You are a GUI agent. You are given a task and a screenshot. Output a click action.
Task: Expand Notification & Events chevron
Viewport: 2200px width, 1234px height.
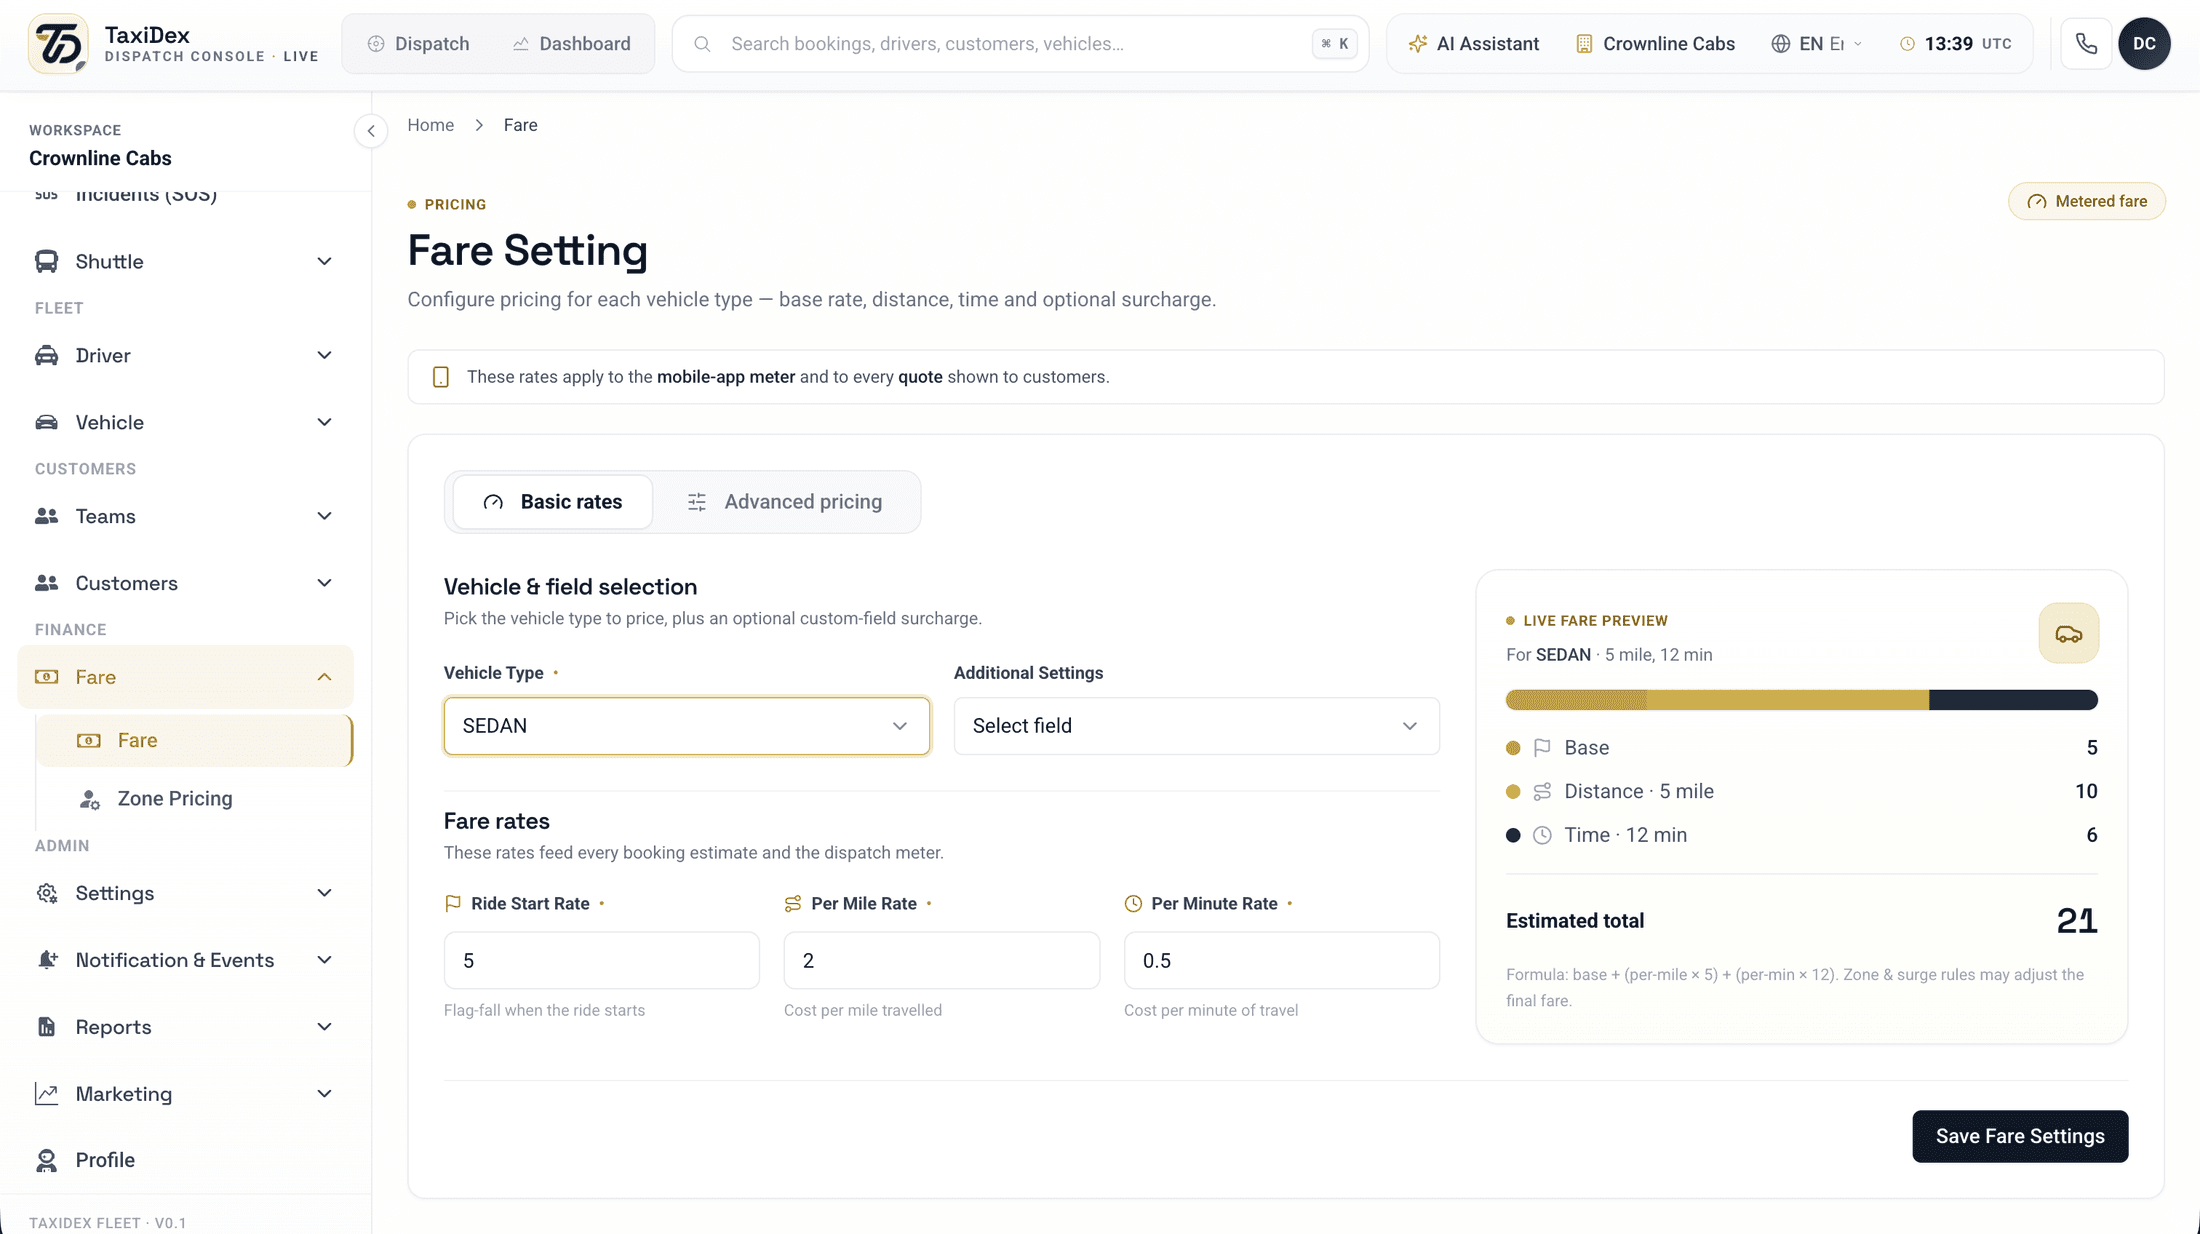pos(324,960)
